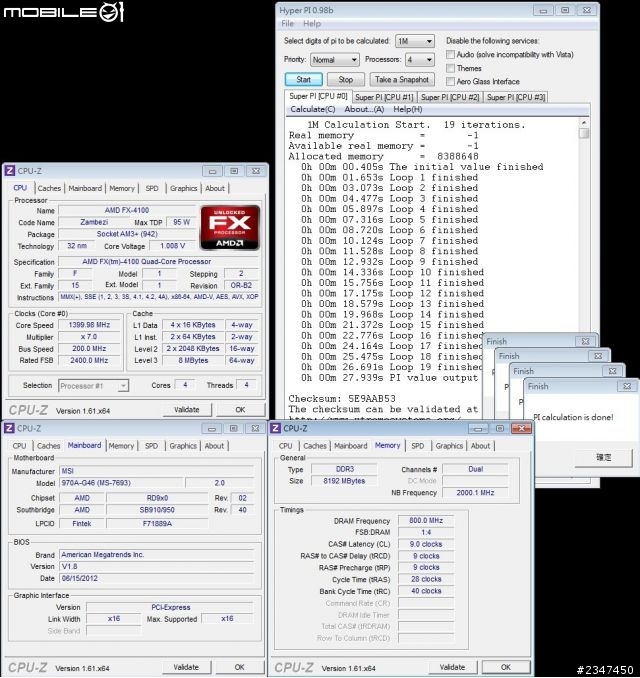Click the motherboard model field 970A-G46 (MS-7693)

tap(121, 483)
